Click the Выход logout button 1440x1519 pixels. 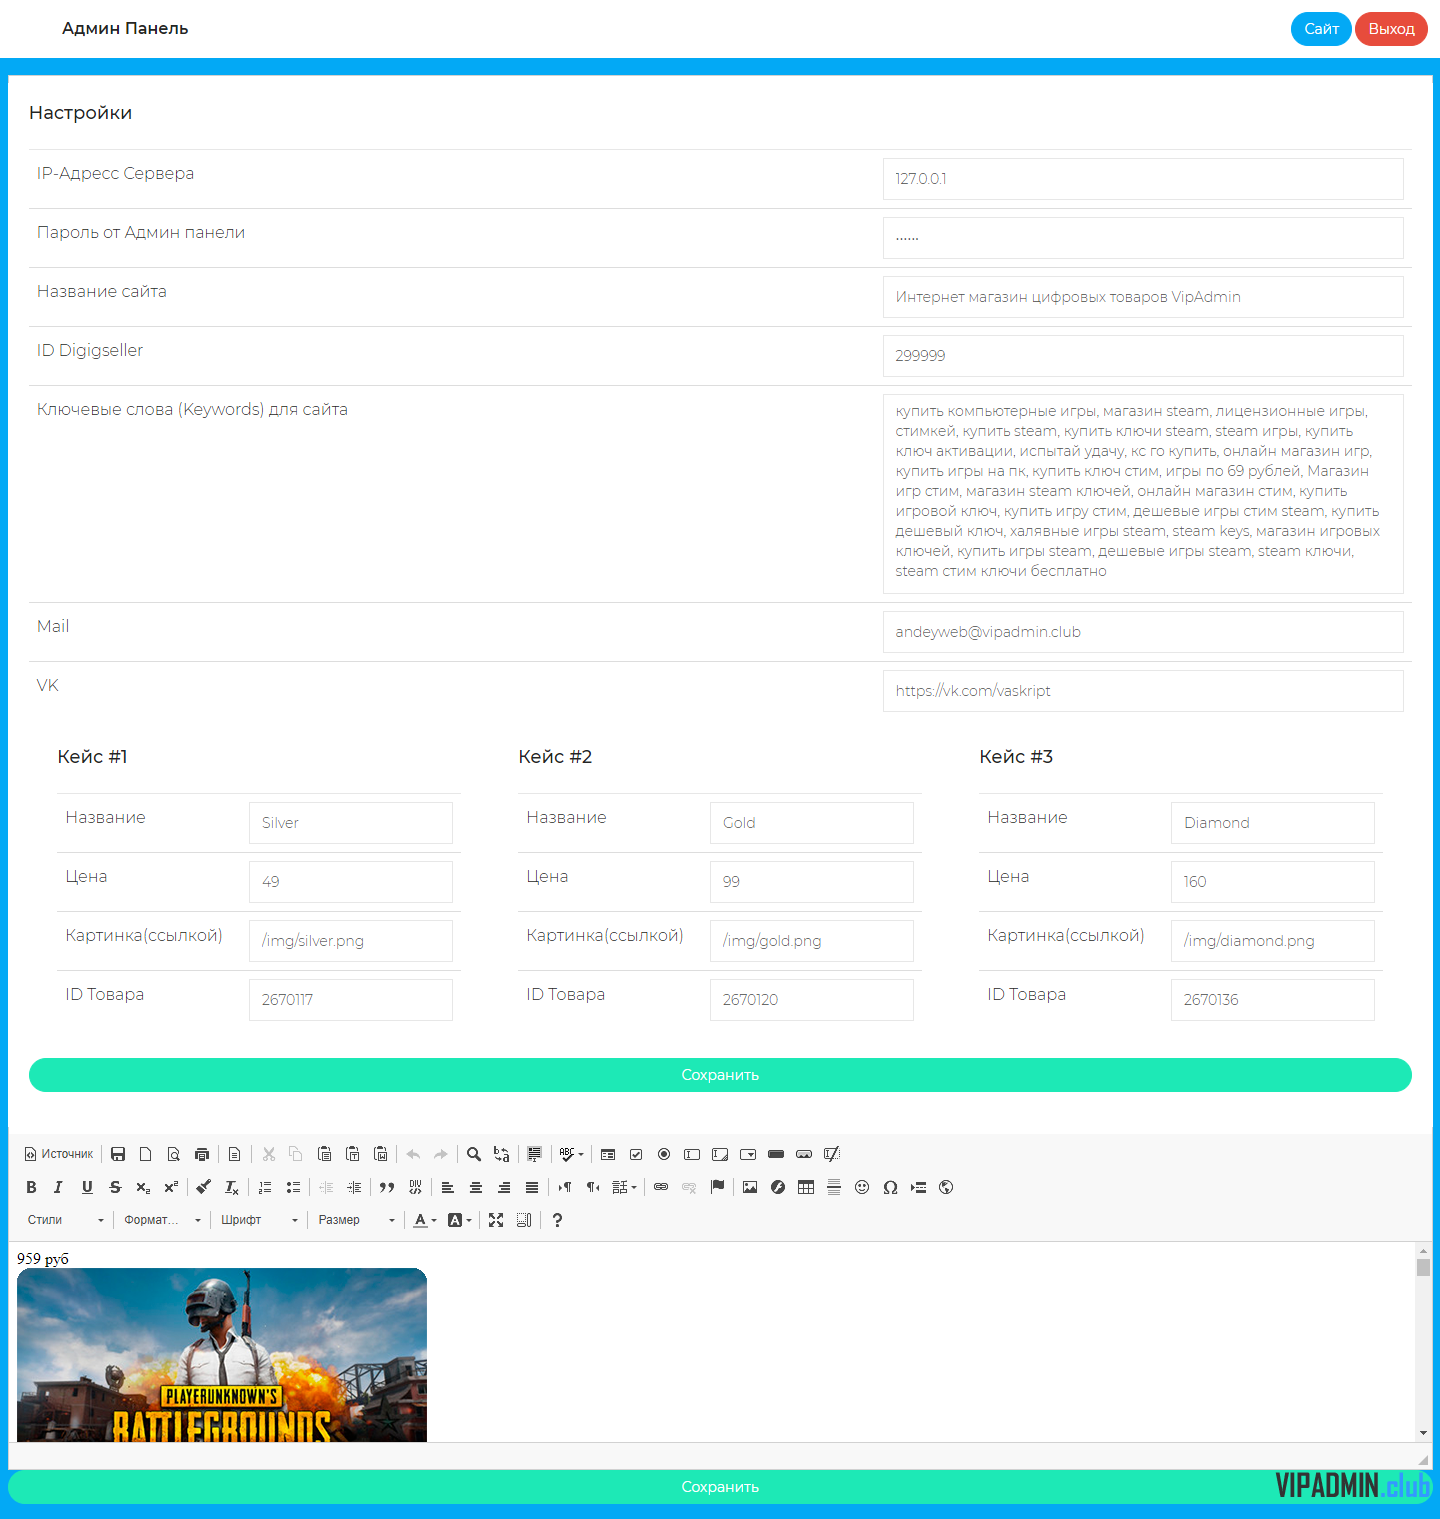pos(1391,29)
